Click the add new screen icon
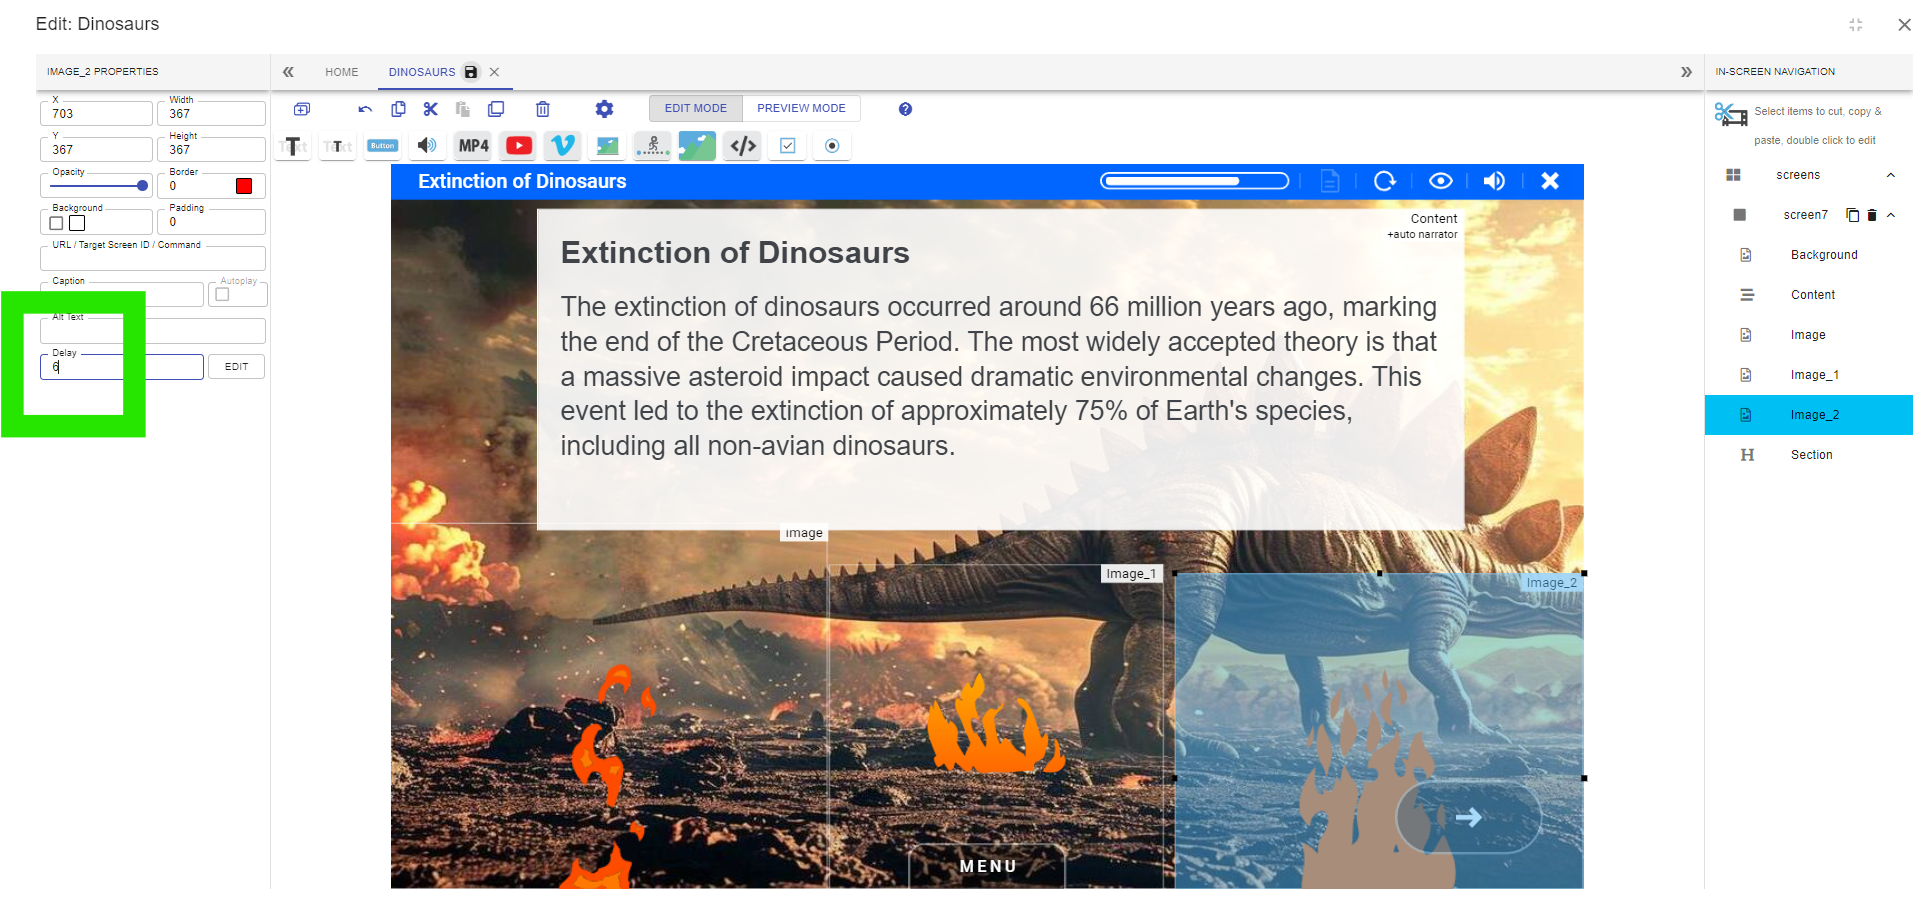The height and width of the screenshot is (897, 1921). 302,109
